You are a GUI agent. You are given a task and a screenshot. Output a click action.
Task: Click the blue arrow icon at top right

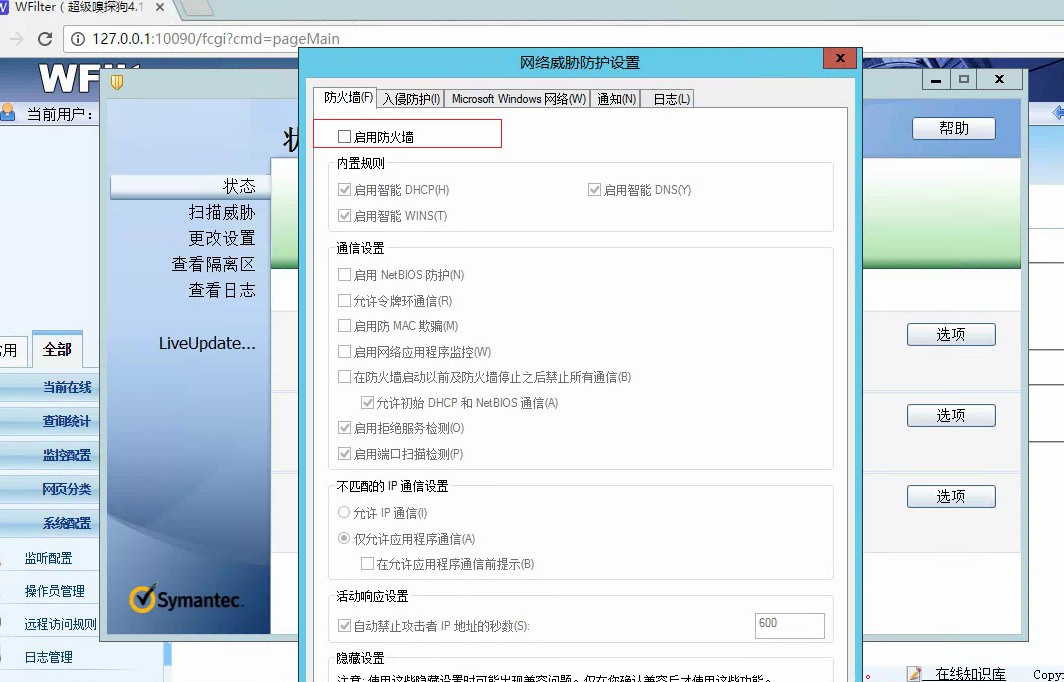[x=1058, y=113]
